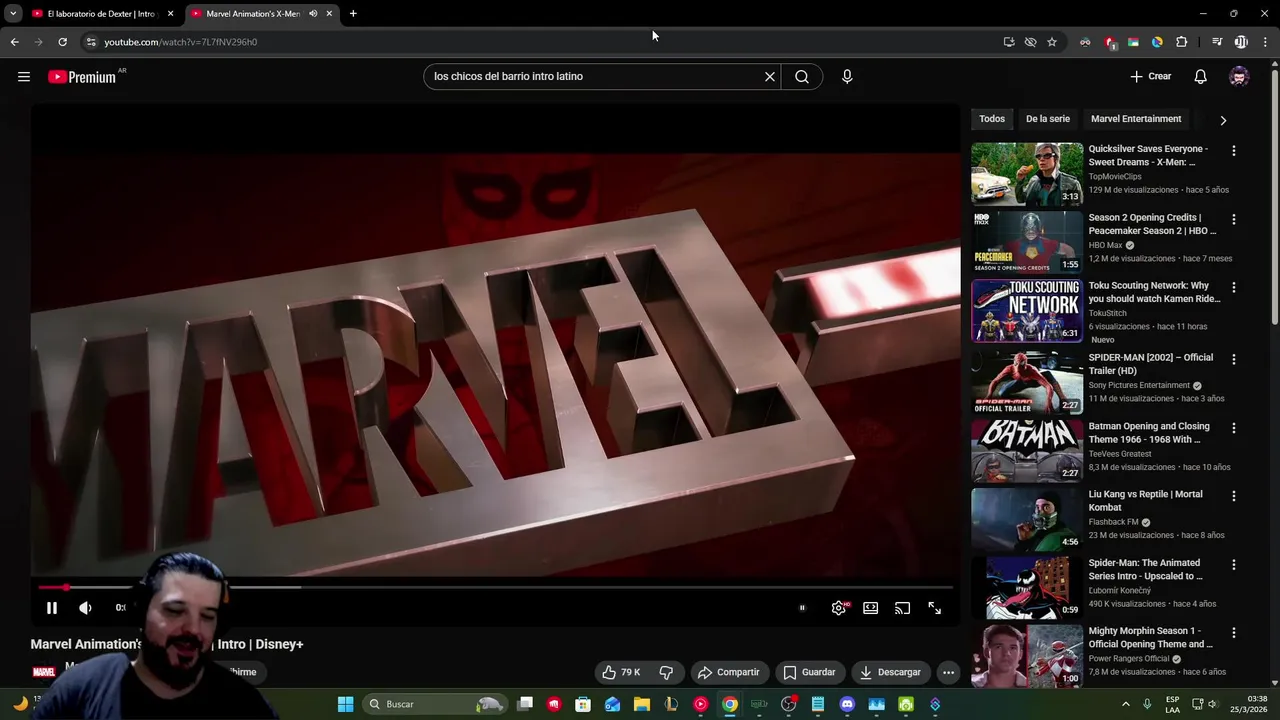Reload the current page
The width and height of the screenshot is (1280, 720).
click(x=62, y=42)
